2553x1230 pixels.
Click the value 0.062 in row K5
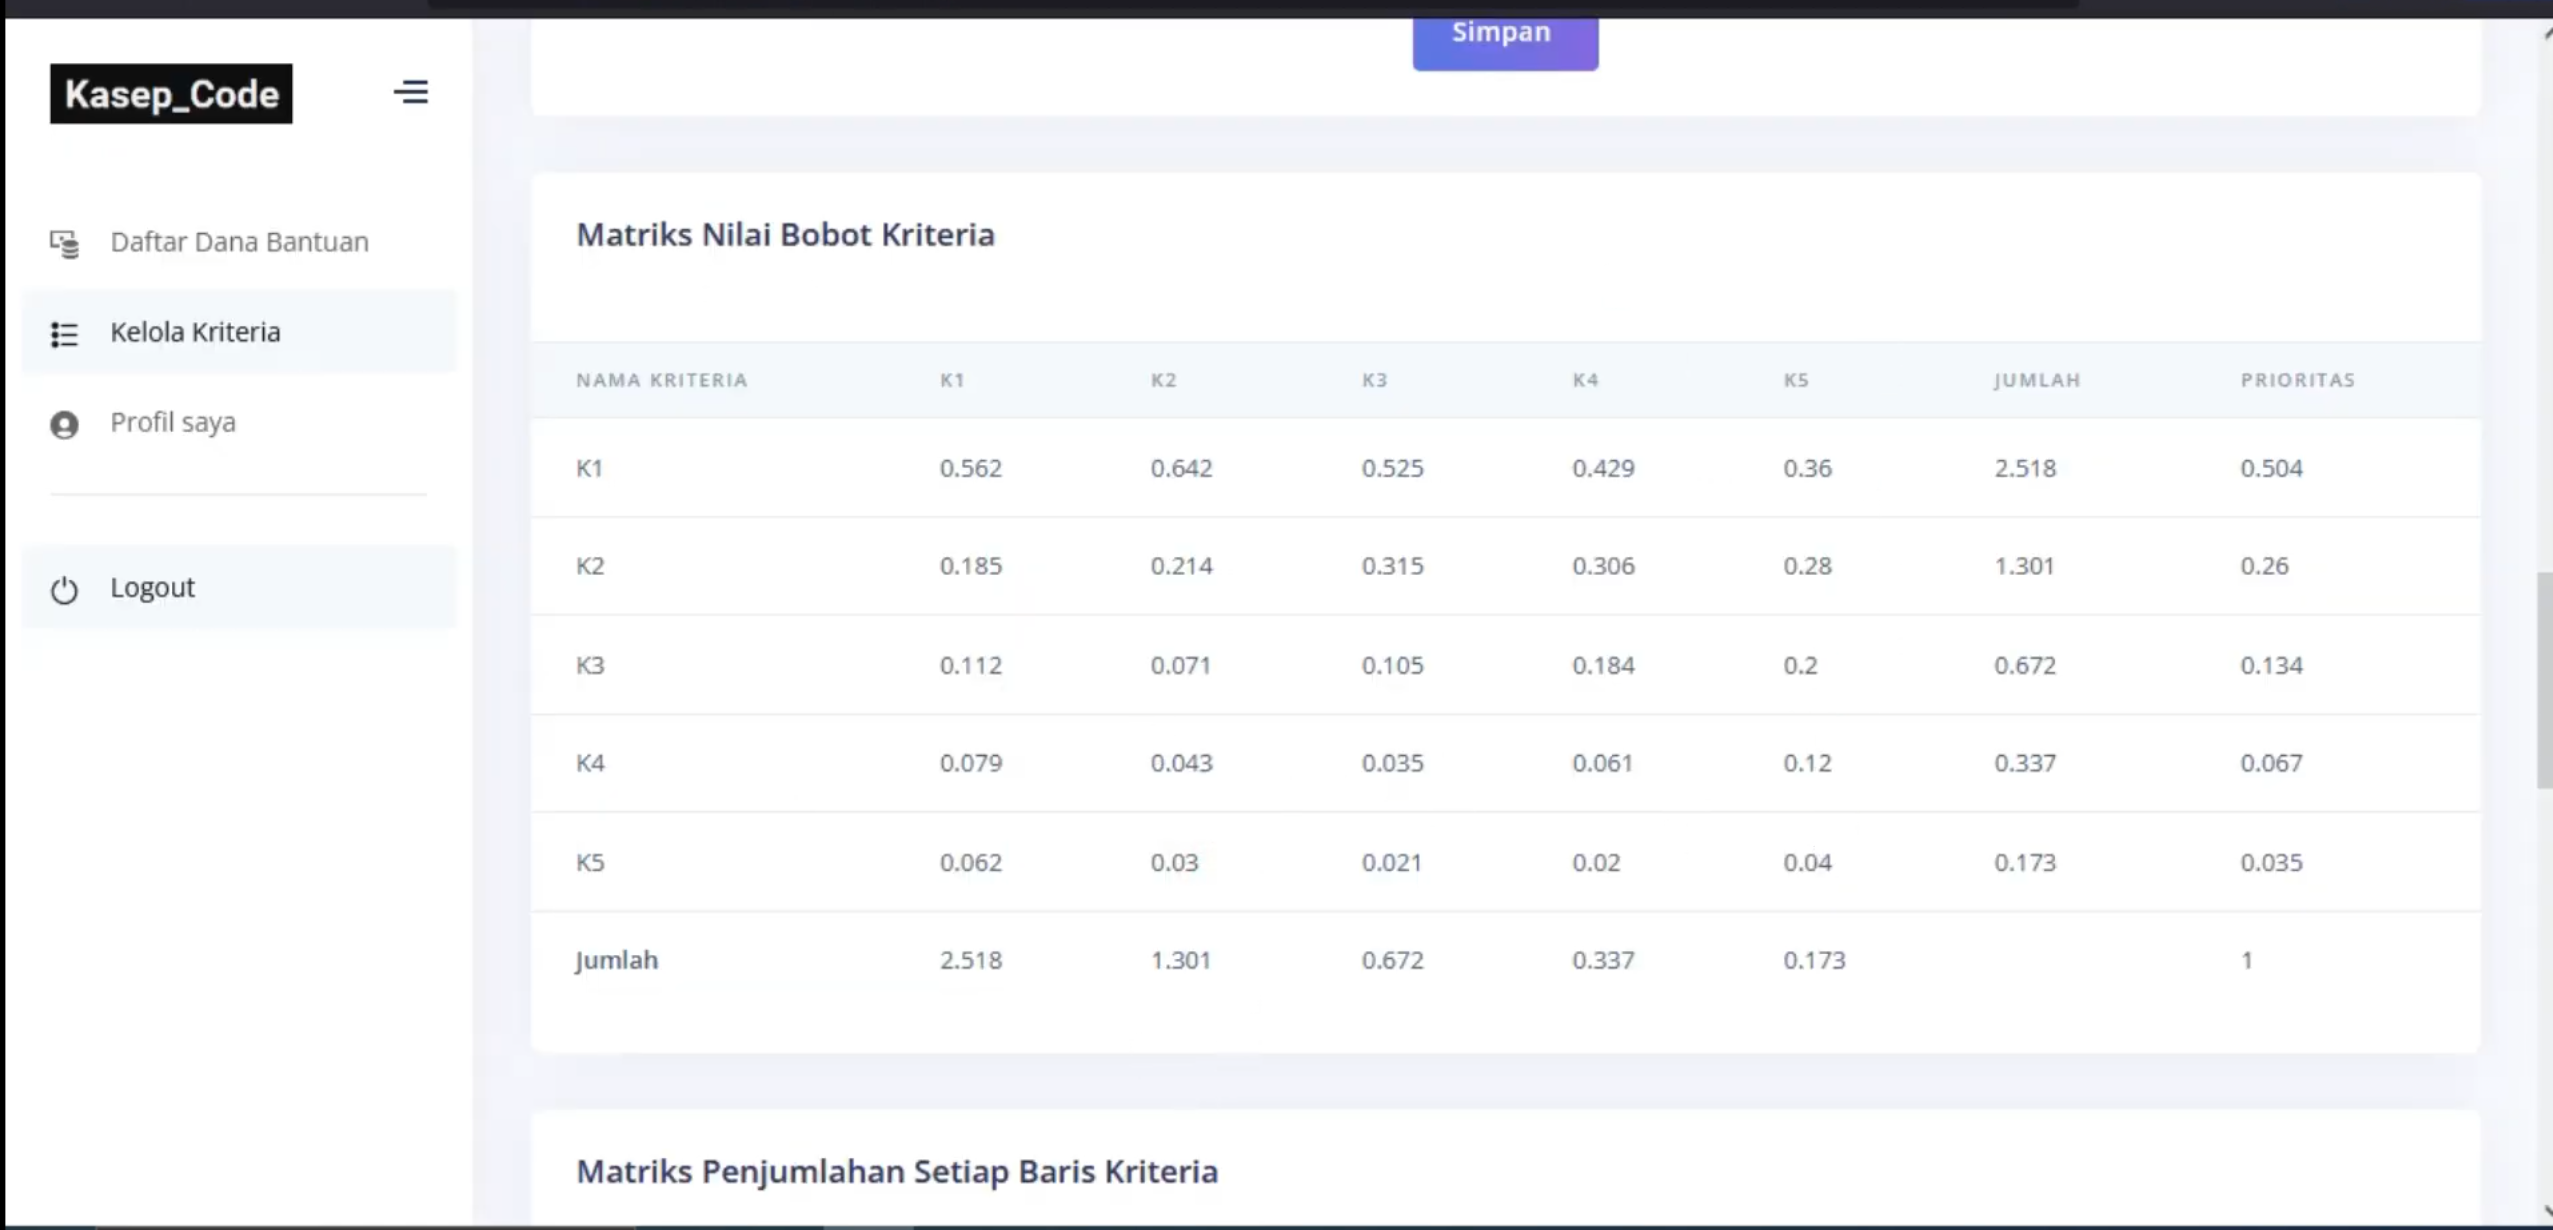click(x=970, y=862)
